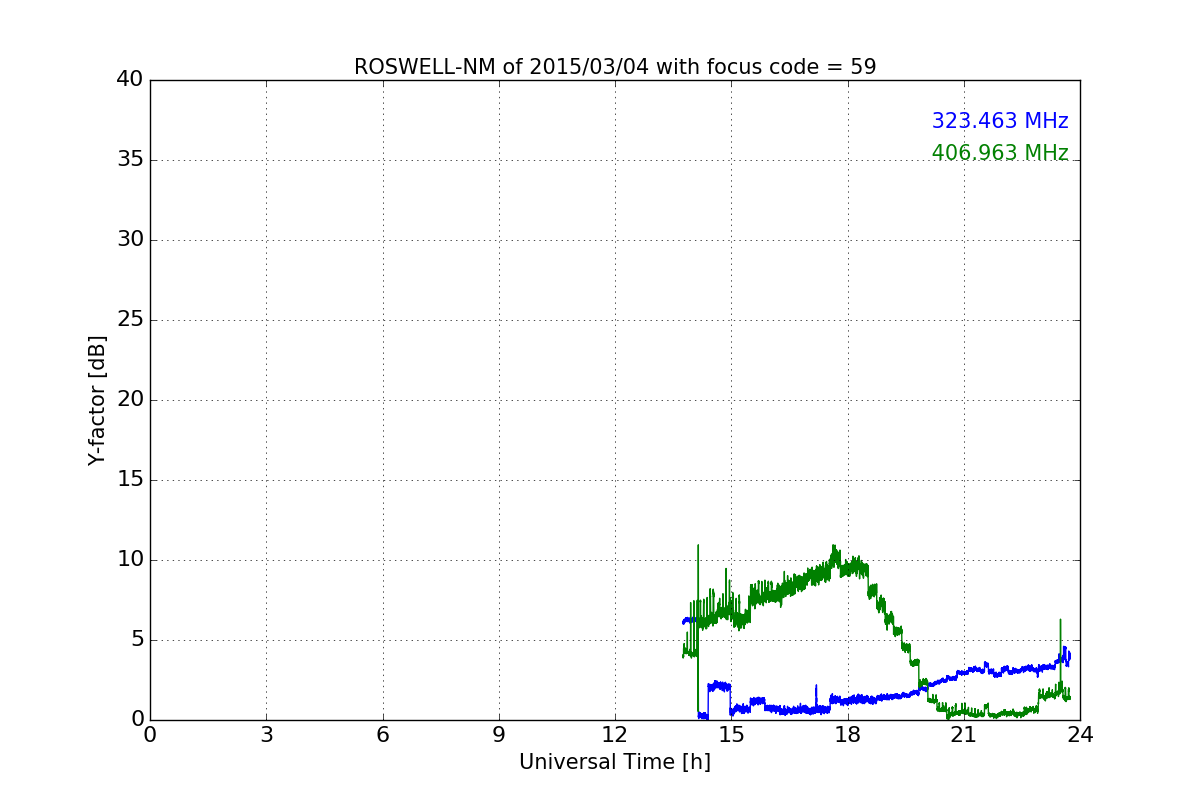Click the y-axis tick label 5
This screenshot has width=1200, height=800.
coord(137,639)
